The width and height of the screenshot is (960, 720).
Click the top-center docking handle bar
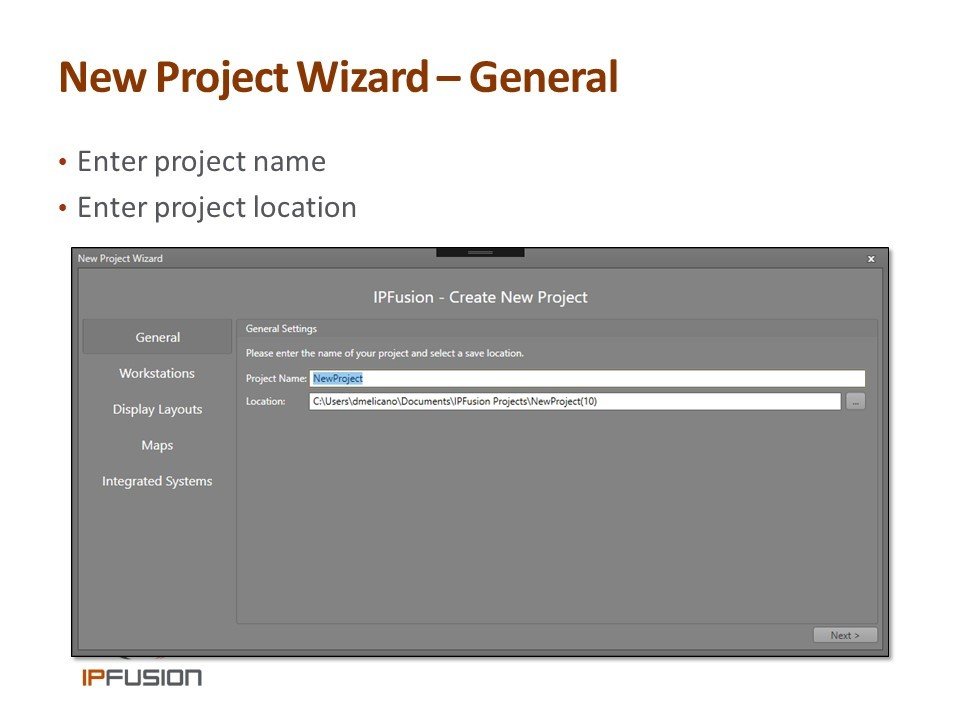[x=480, y=252]
